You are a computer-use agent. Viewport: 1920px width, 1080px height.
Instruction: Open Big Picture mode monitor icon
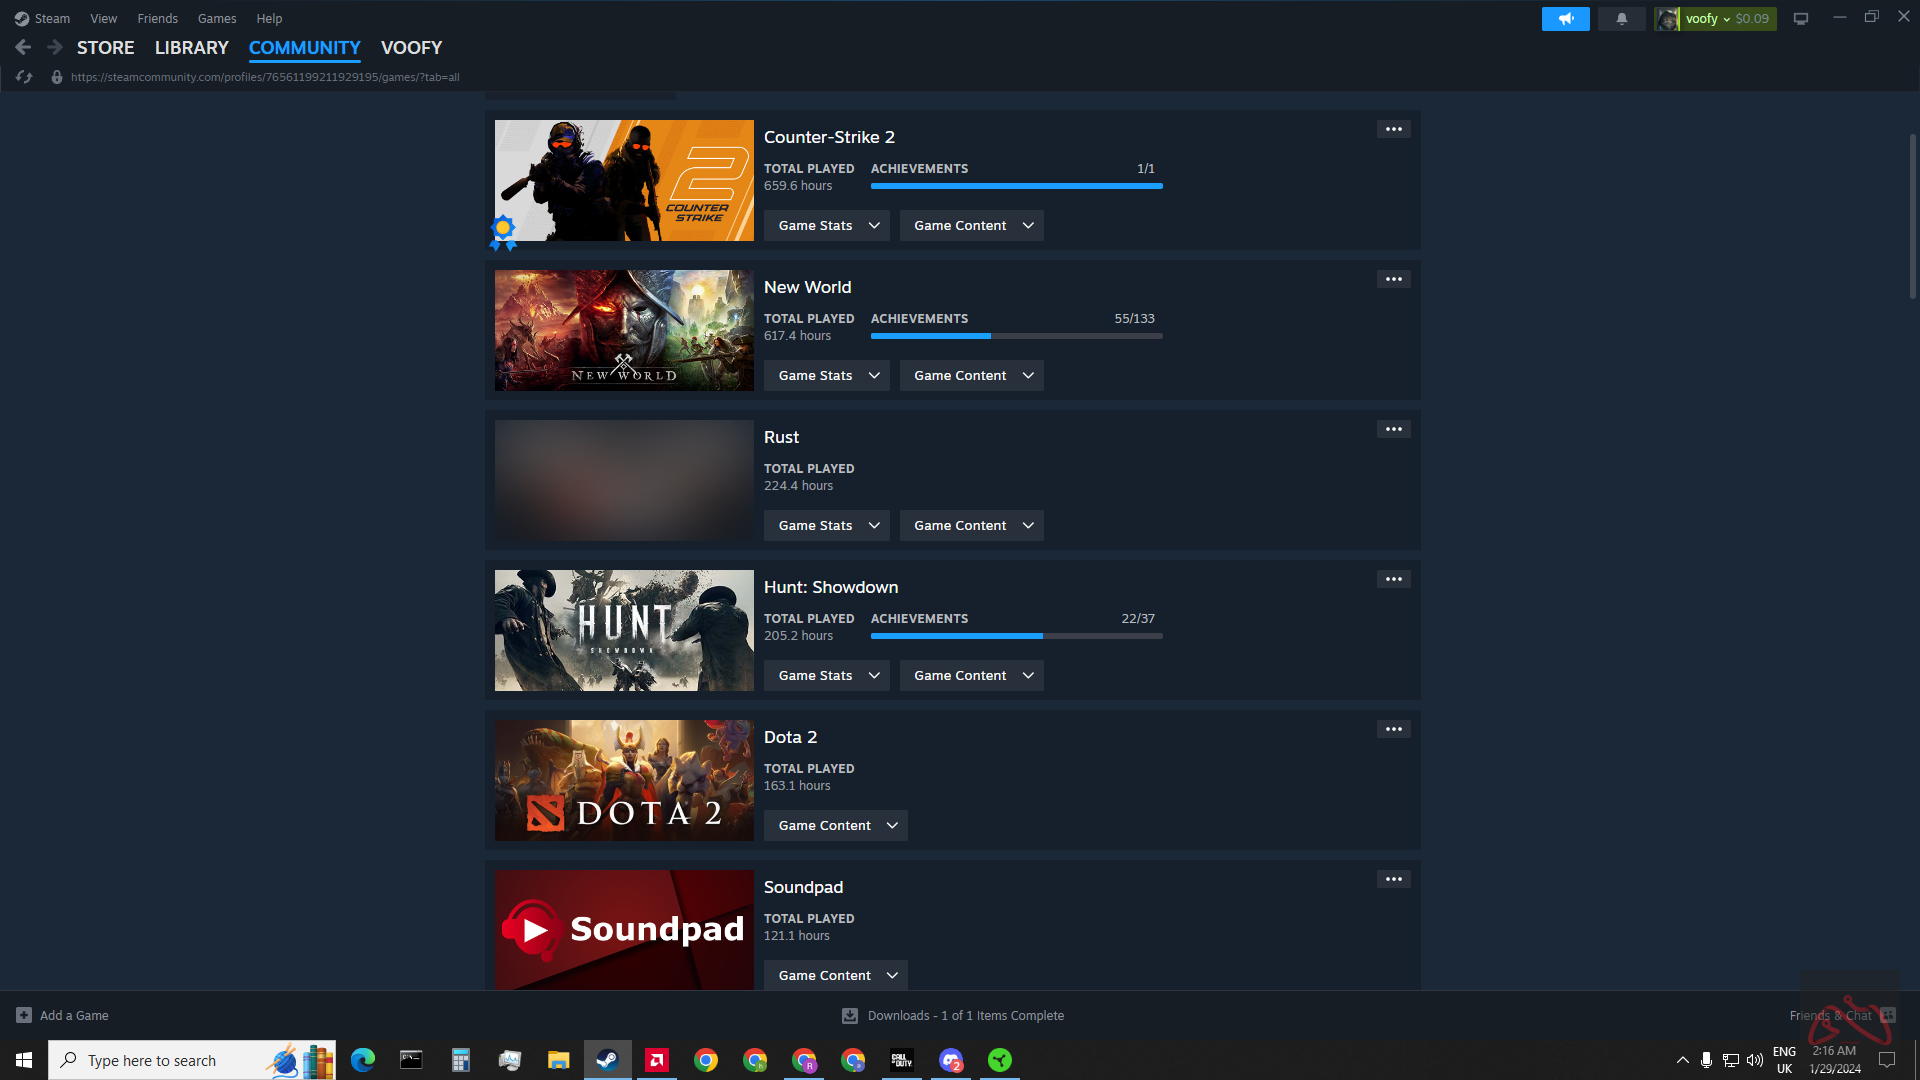tap(1800, 19)
